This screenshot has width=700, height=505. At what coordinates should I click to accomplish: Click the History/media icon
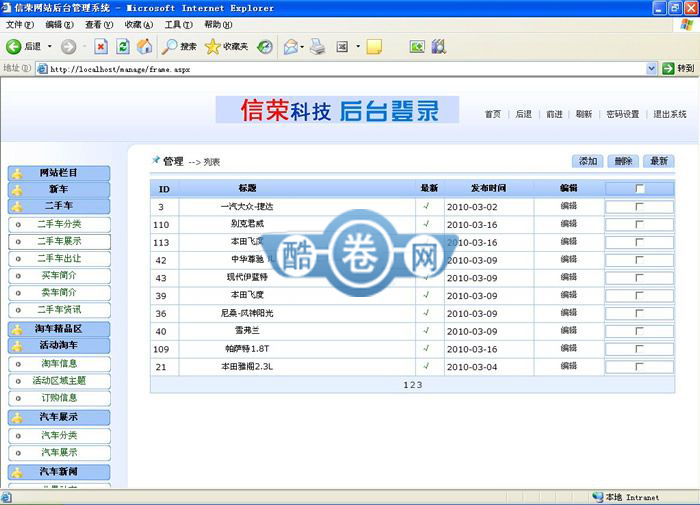pos(265,46)
